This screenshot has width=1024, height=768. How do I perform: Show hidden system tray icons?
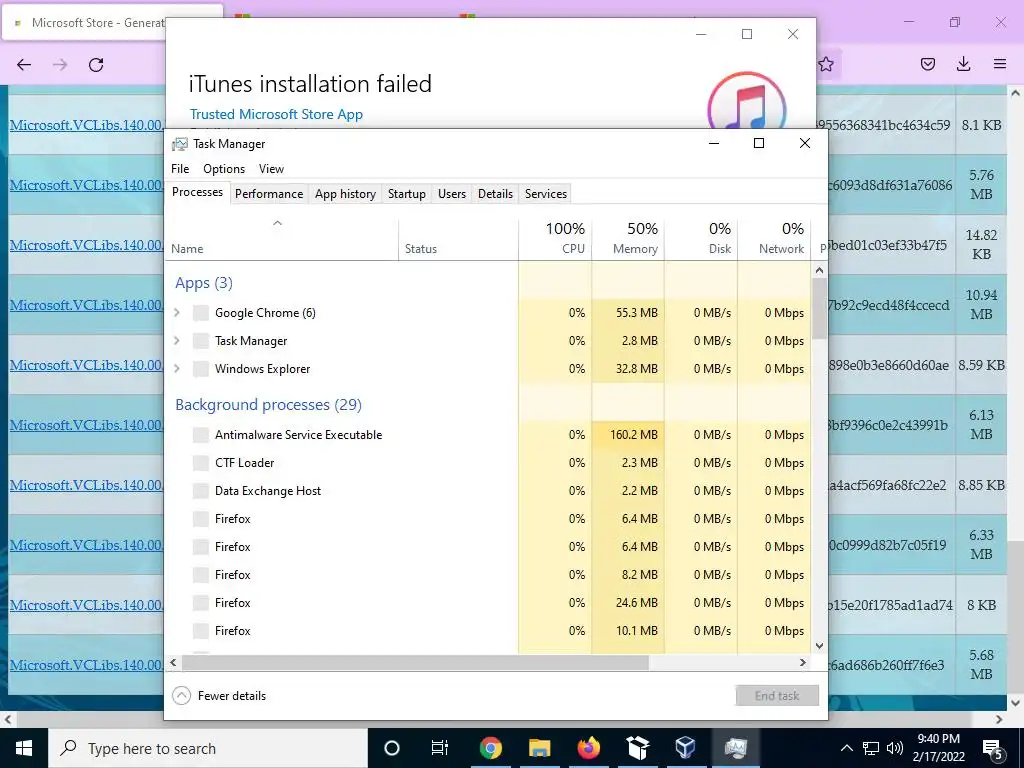click(x=846, y=748)
